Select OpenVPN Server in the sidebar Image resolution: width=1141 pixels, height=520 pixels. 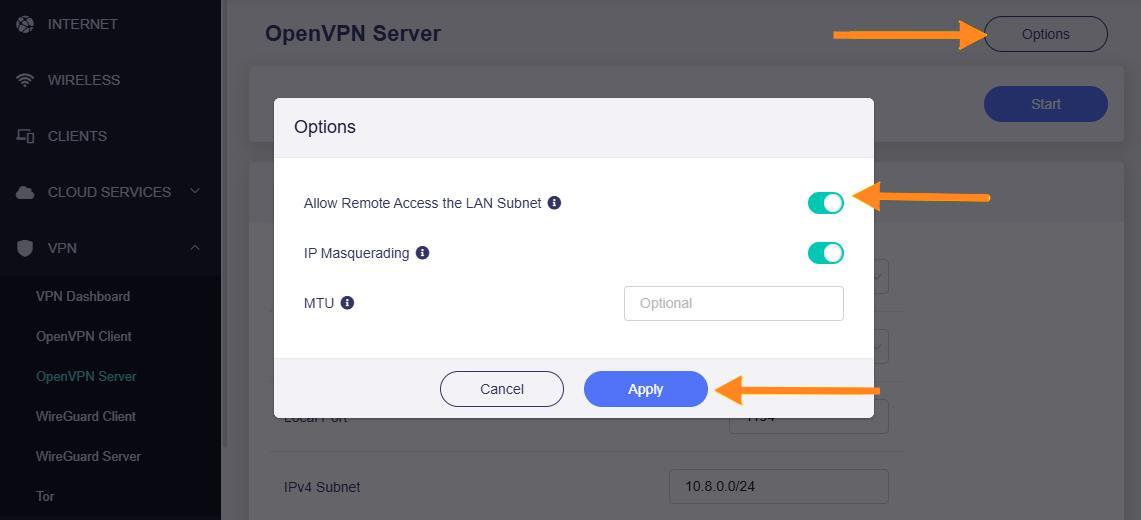tap(86, 376)
